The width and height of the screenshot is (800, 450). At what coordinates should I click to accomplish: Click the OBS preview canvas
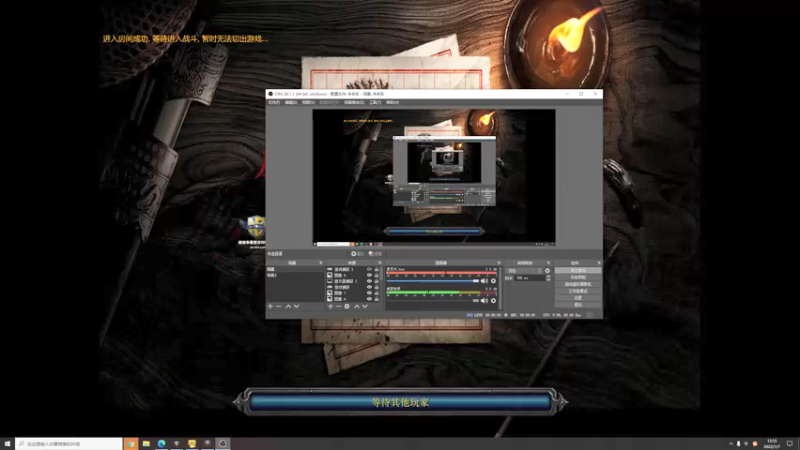[x=434, y=177]
